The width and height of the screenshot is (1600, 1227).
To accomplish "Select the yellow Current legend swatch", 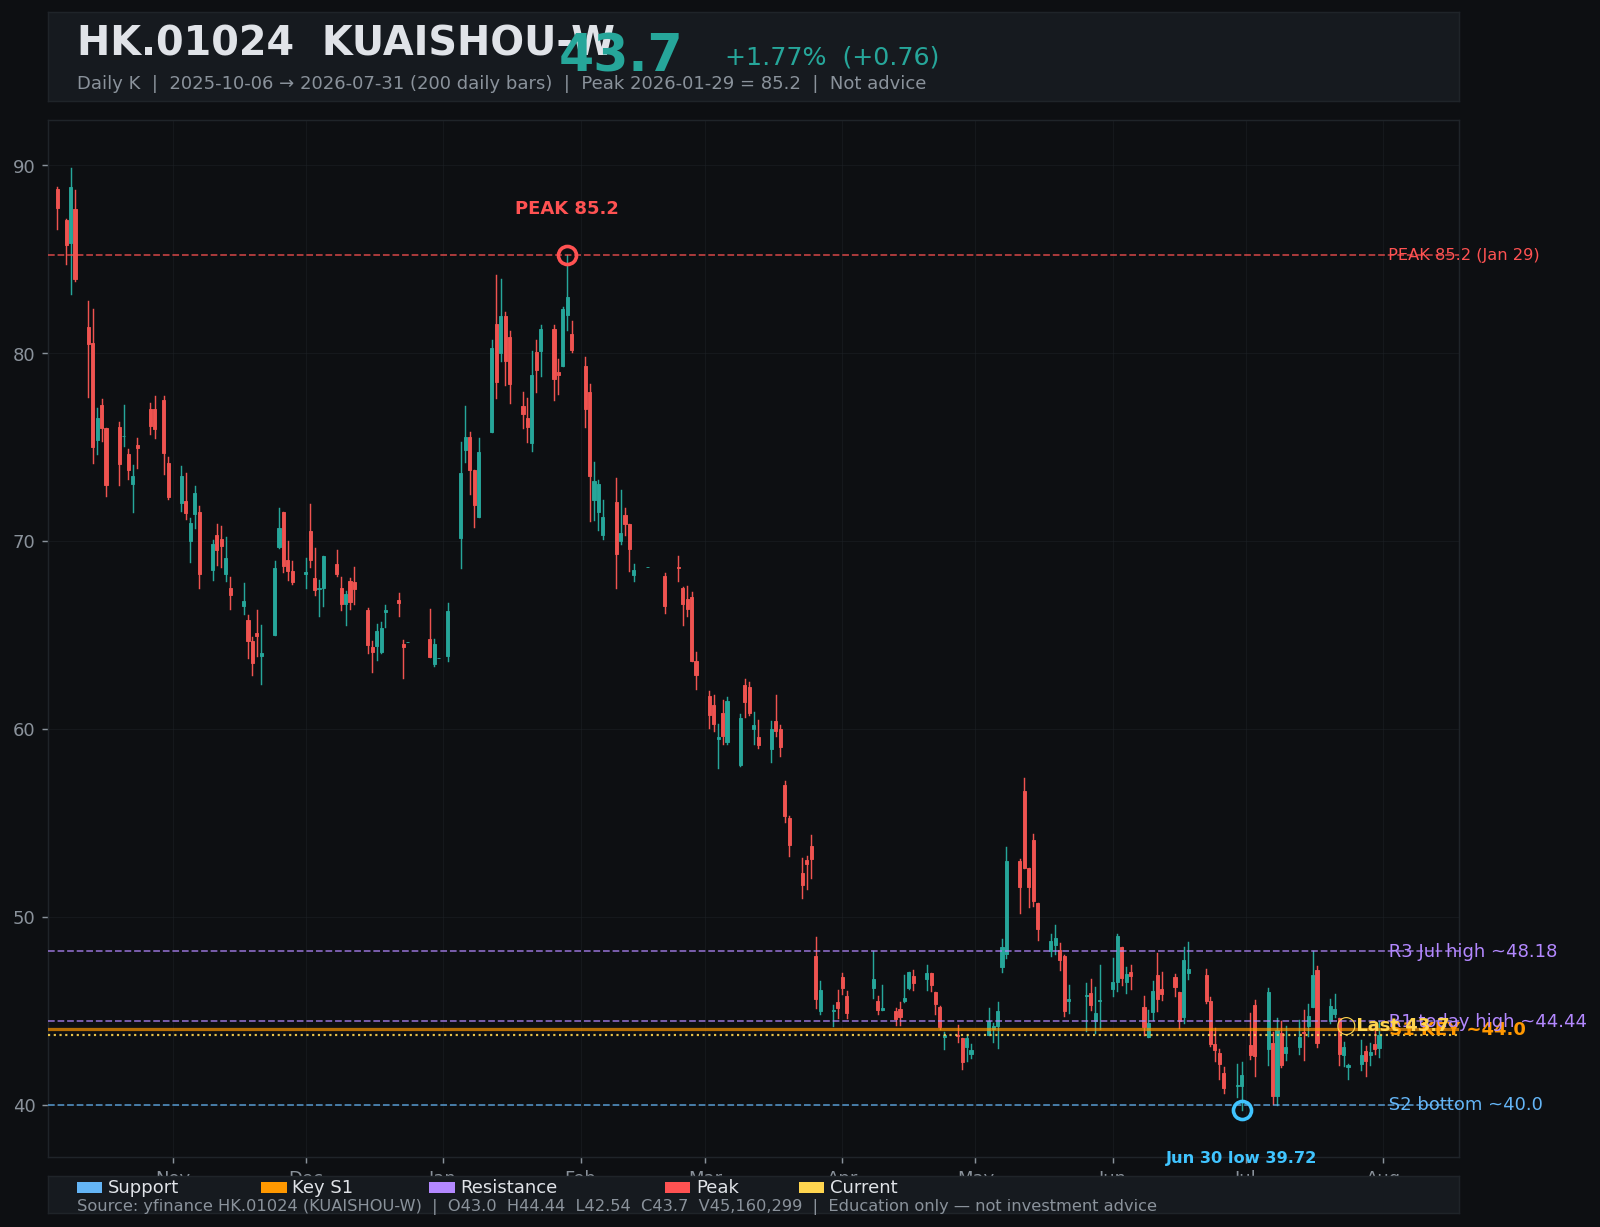I will click(811, 1188).
